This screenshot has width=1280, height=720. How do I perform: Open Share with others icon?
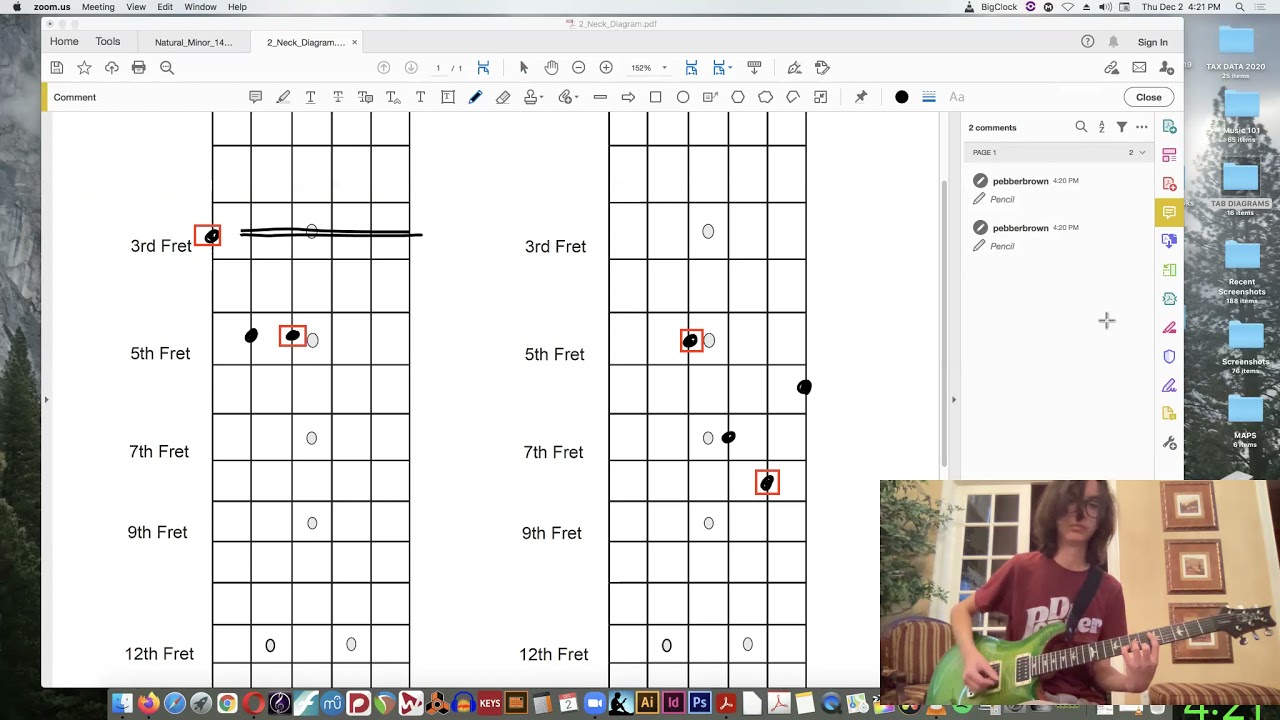[1166, 67]
